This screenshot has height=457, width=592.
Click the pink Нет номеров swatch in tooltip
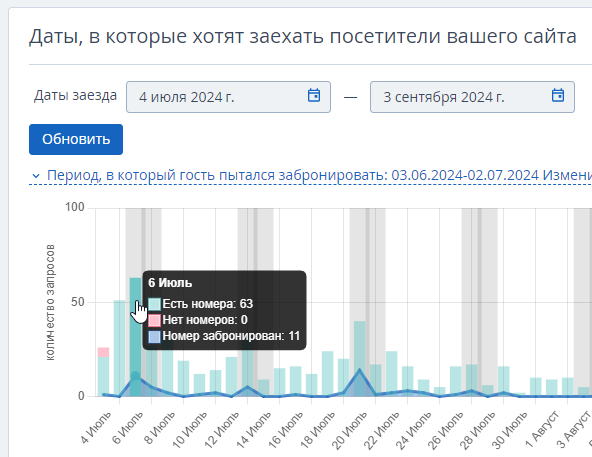coord(154,320)
